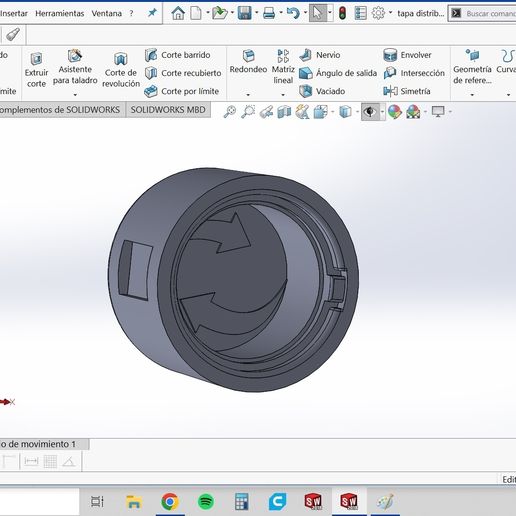Open the Insertar menu
Screen dimensions: 516x516
[x=14, y=13]
